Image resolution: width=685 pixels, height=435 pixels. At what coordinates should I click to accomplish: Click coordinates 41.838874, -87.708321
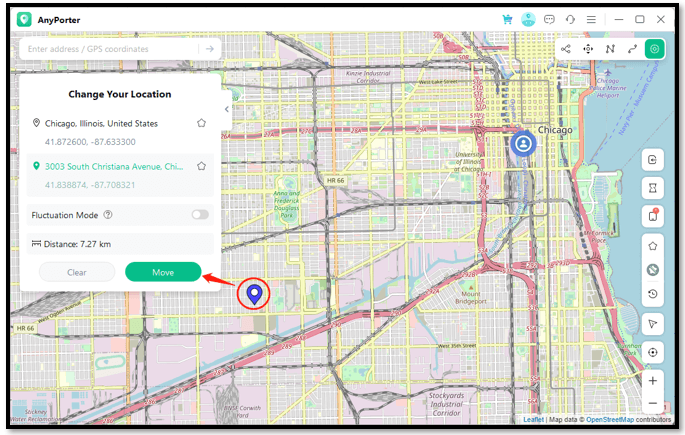point(90,185)
